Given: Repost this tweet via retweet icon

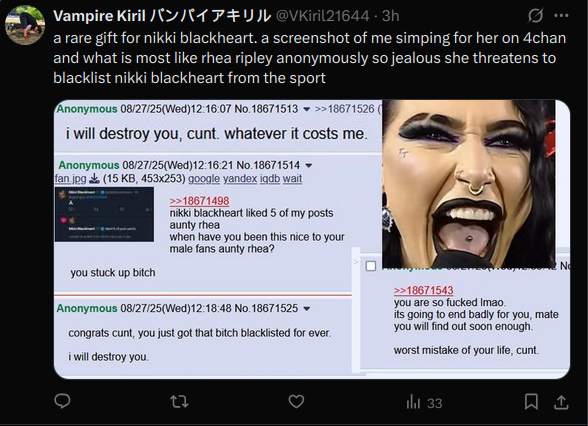Looking at the screenshot, I should click(x=179, y=402).
